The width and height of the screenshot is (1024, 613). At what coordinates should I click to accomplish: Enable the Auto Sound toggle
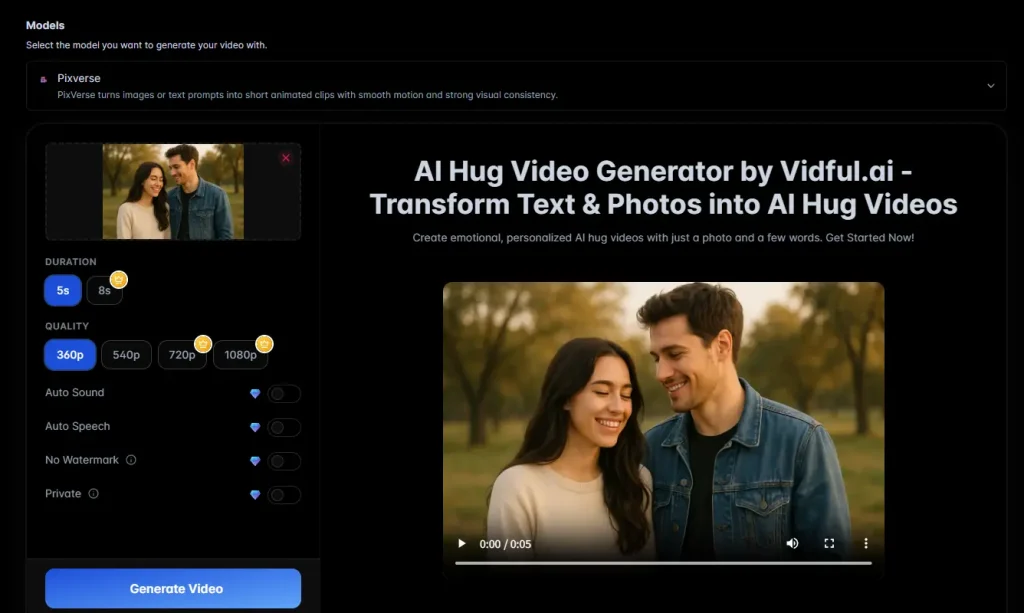tap(283, 393)
